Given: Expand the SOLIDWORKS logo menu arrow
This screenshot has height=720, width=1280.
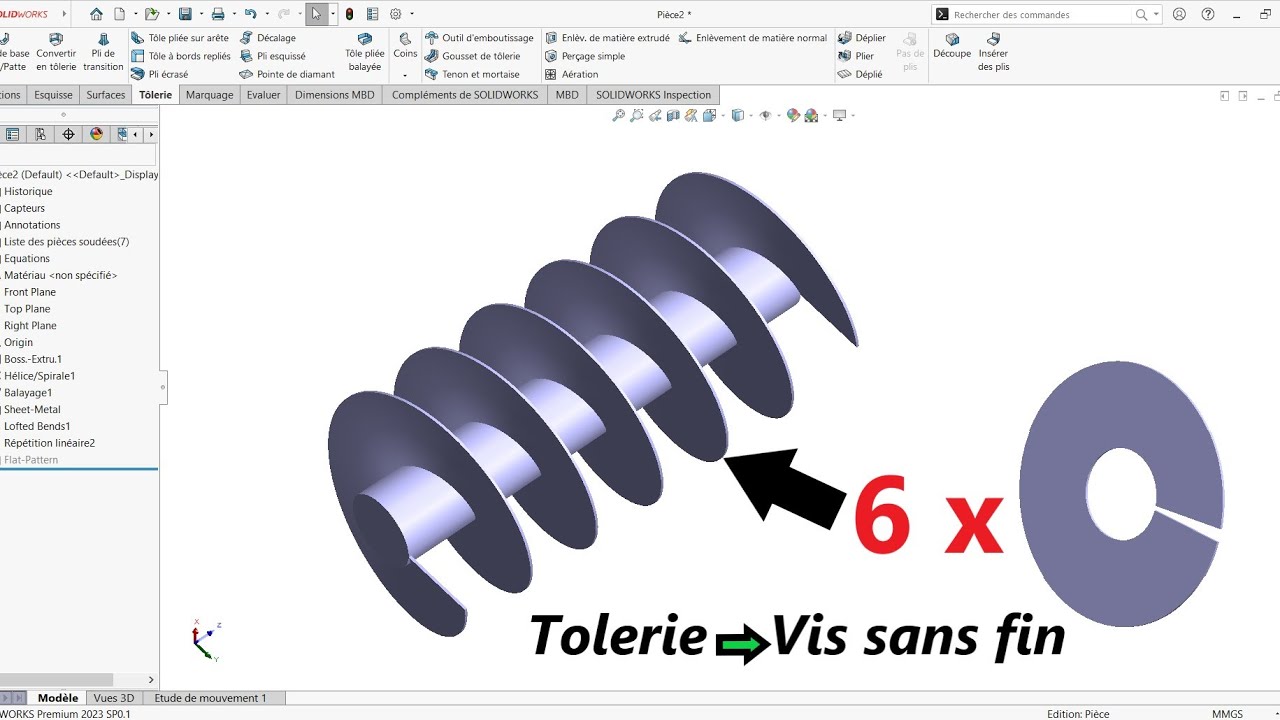Looking at the screenshot, I should click(x=64, y=14).
